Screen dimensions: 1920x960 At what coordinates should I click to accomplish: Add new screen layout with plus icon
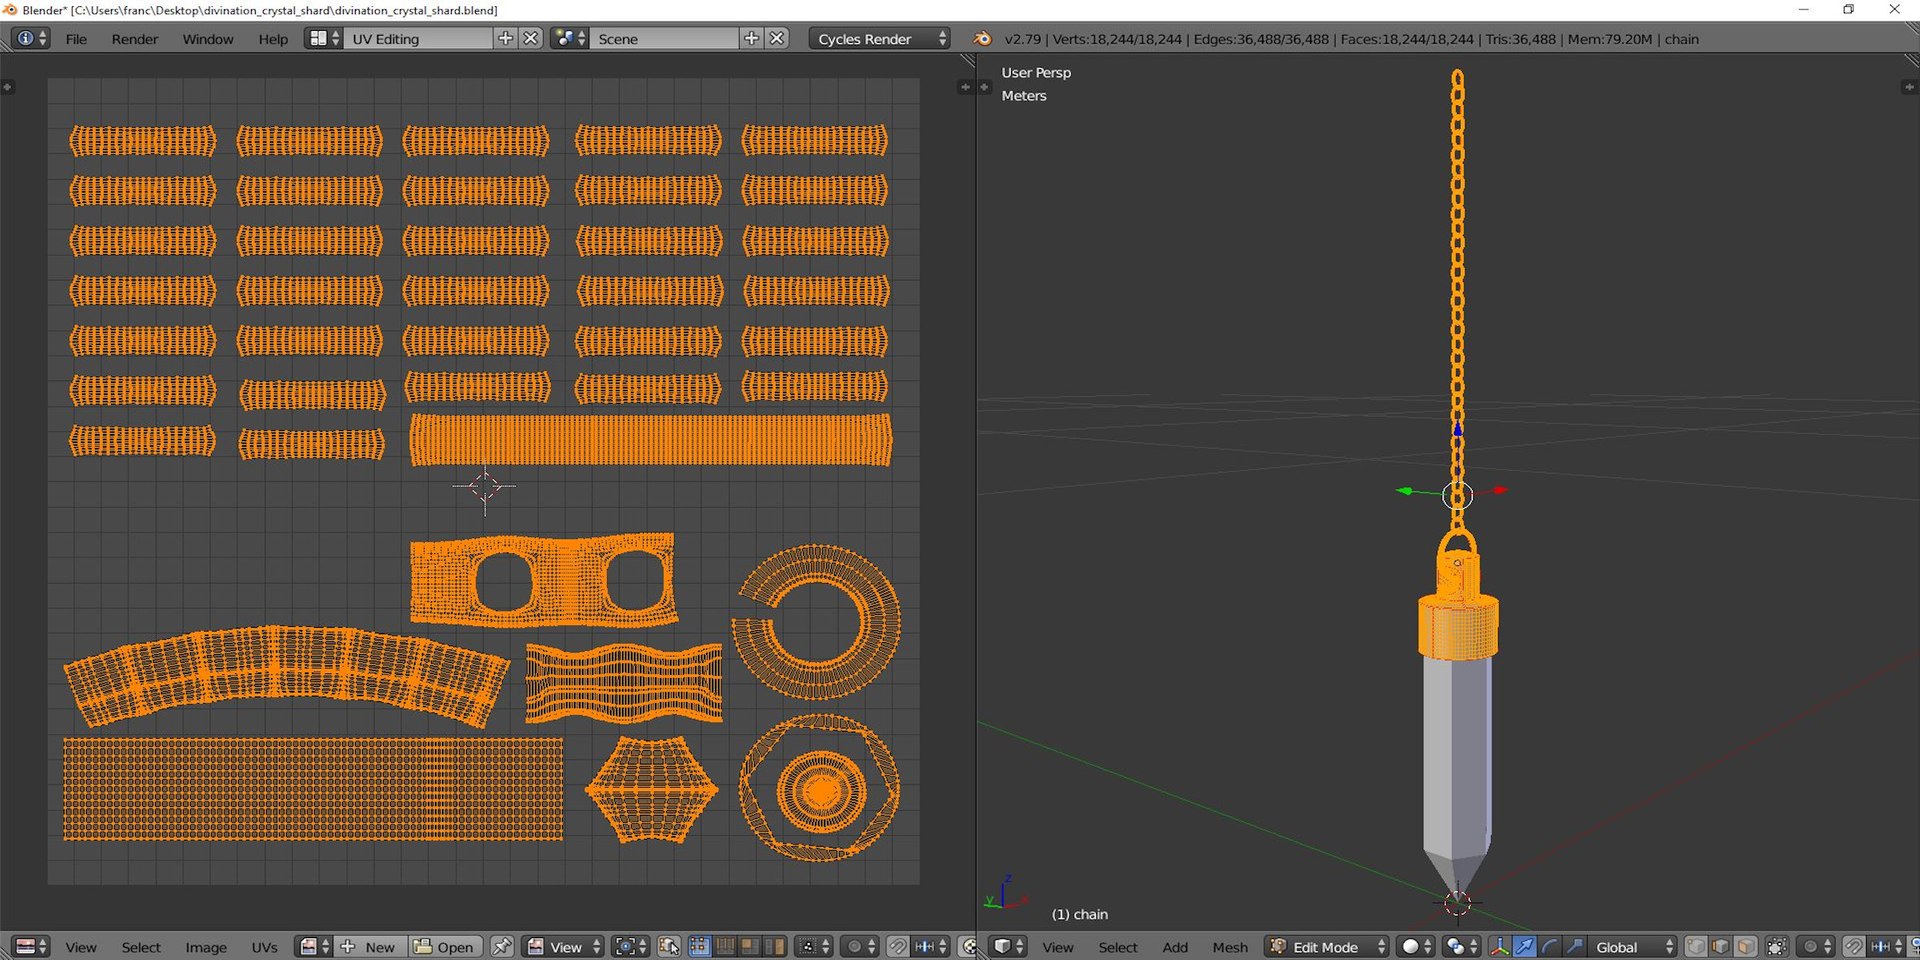point(506,39)
